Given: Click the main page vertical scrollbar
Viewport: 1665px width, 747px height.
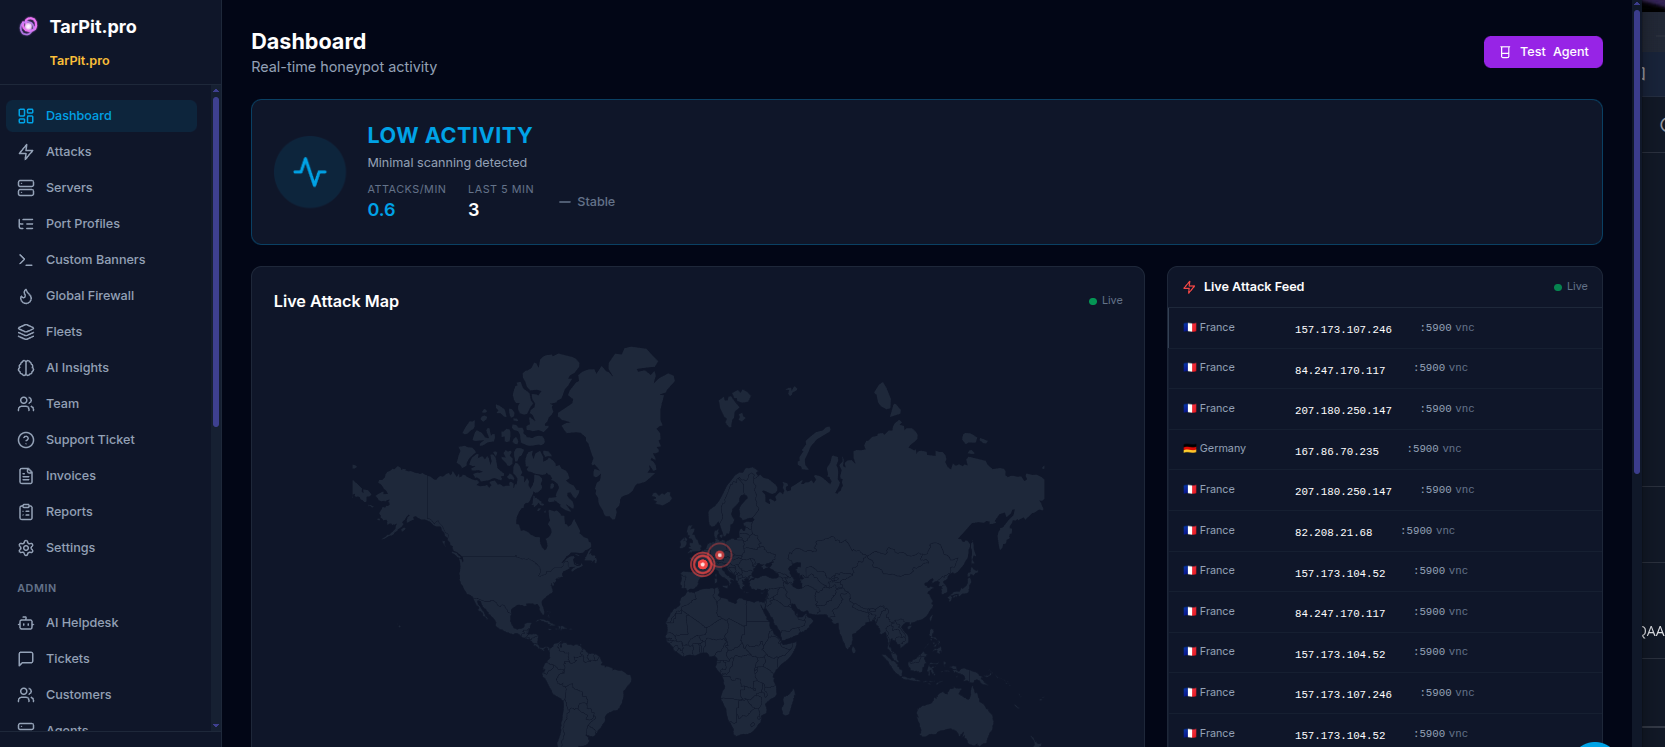Looking at the screenshot, I should (1637, 240).
